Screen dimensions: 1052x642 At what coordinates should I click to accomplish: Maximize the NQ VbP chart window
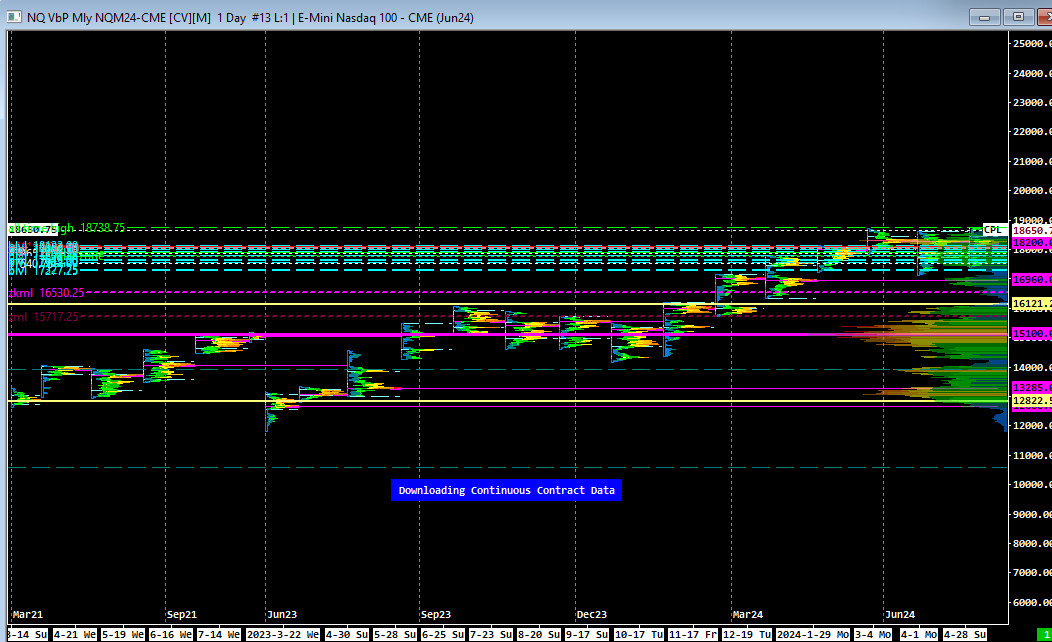point(1018,17)
